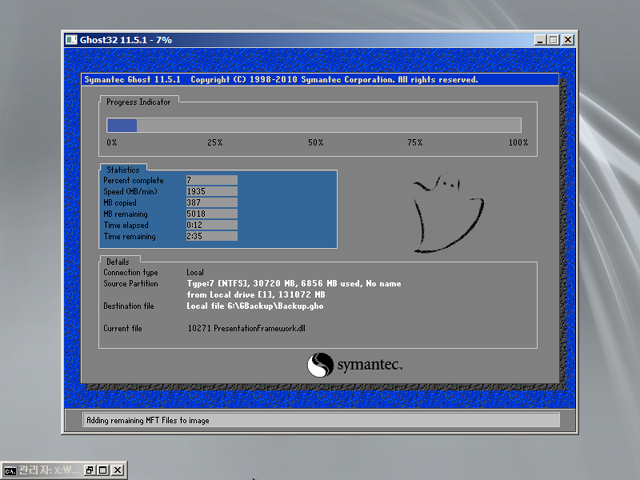Click the 'from Local drive [1]' line
The height and width of the screenshot is (480, 640).
point(256,295)
